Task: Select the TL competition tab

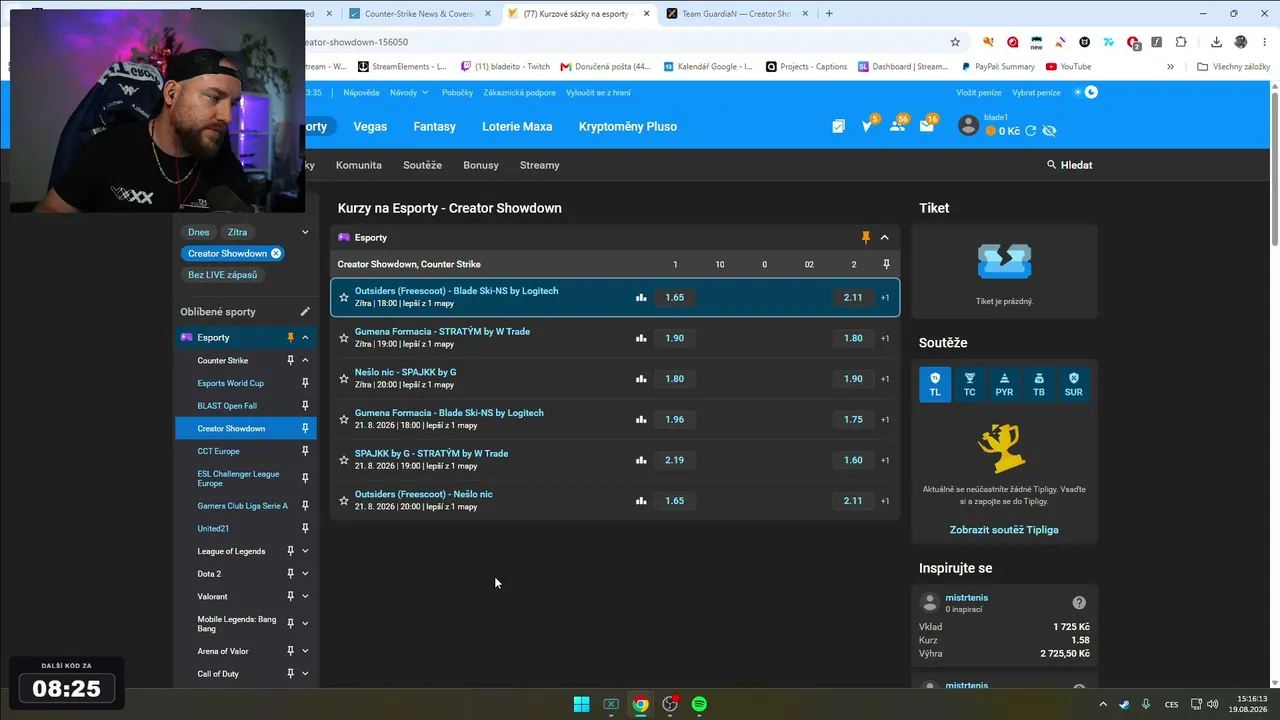Action: pyautogui.click(x=935, y=384)
